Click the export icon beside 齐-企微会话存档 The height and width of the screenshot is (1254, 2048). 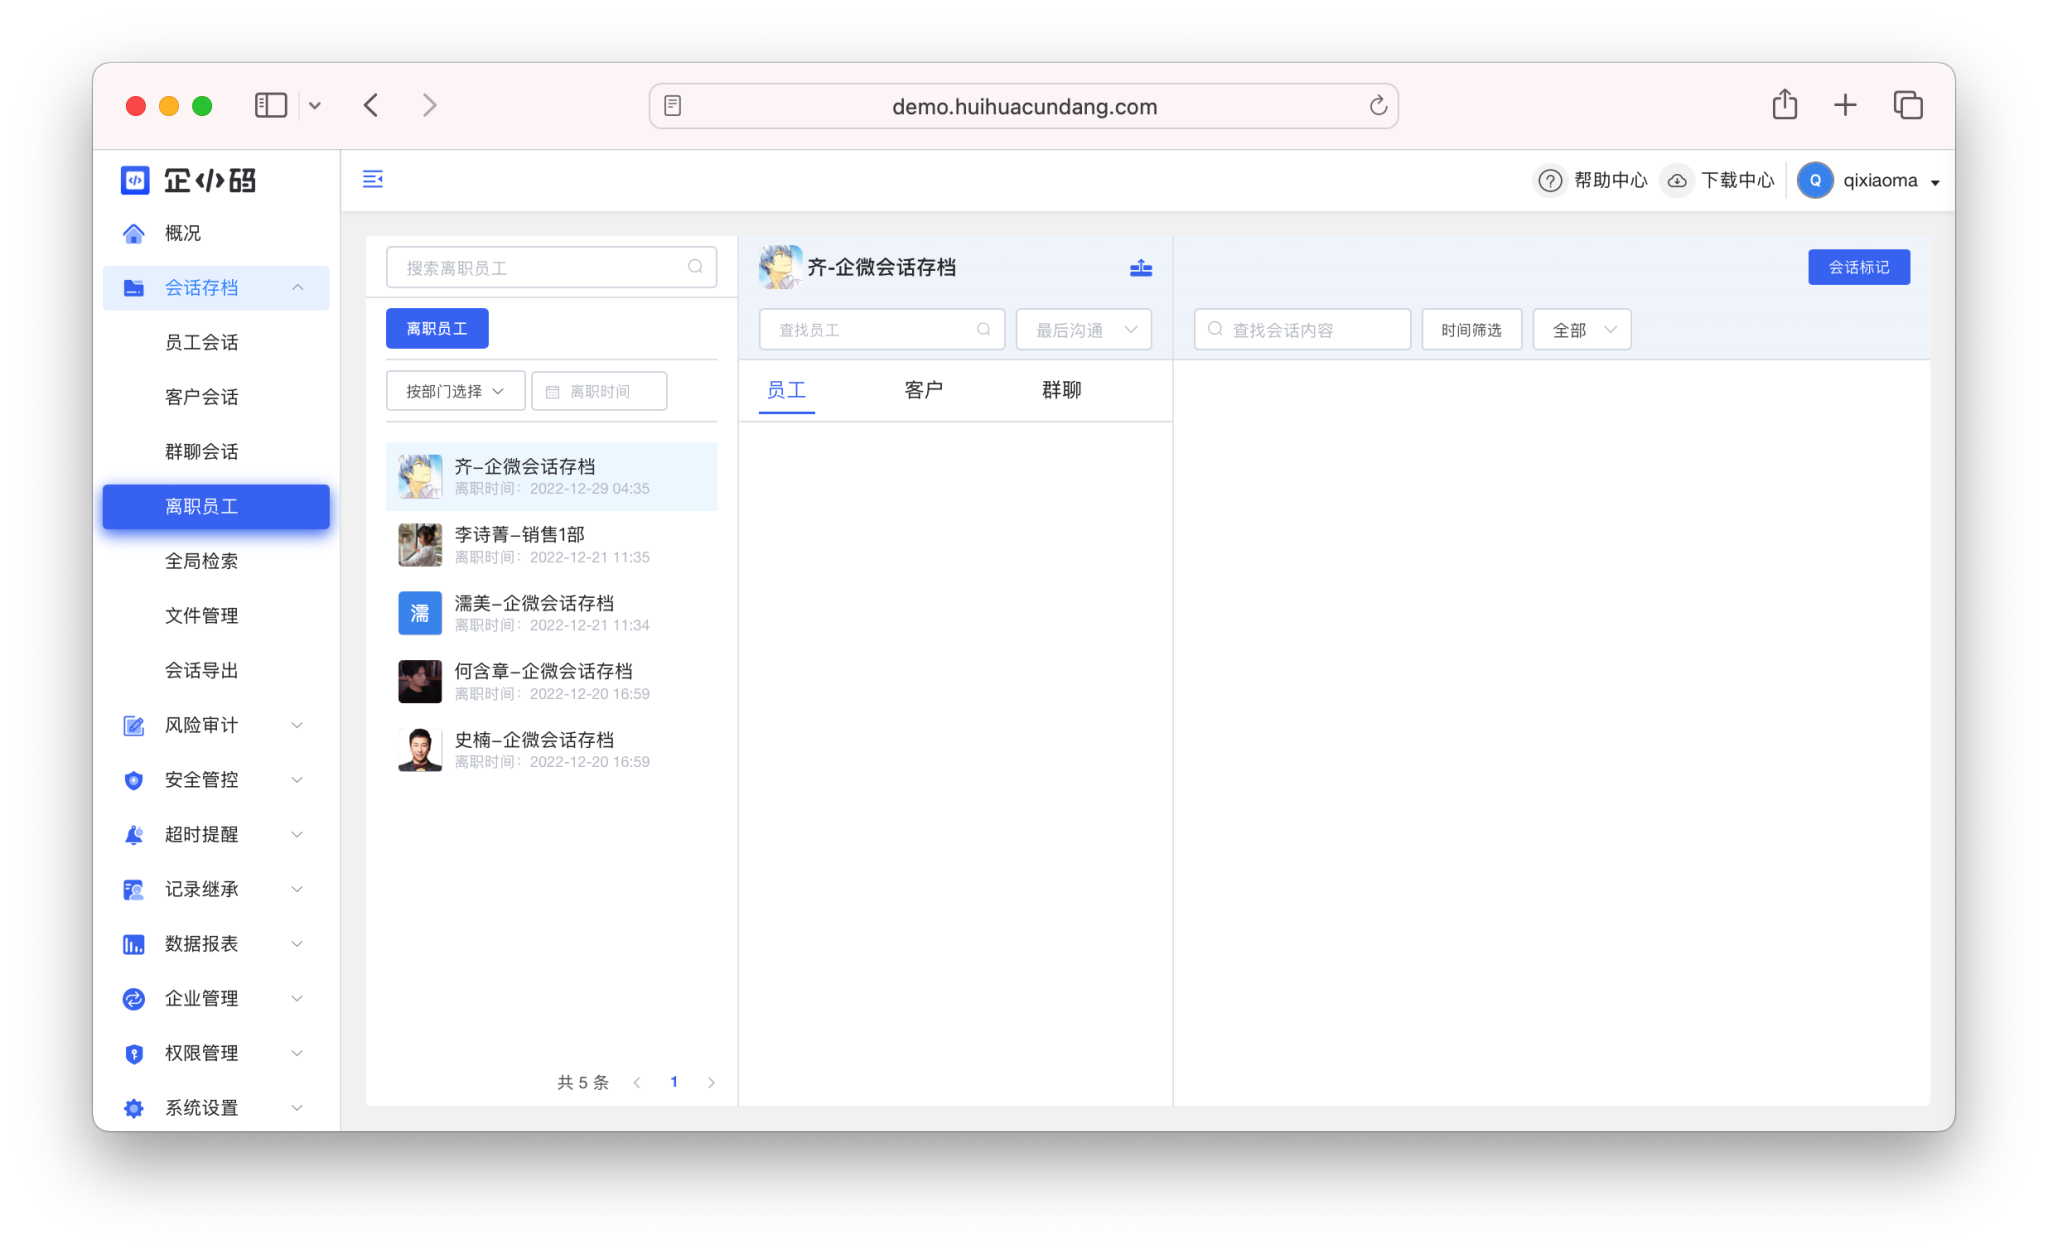1140,267
